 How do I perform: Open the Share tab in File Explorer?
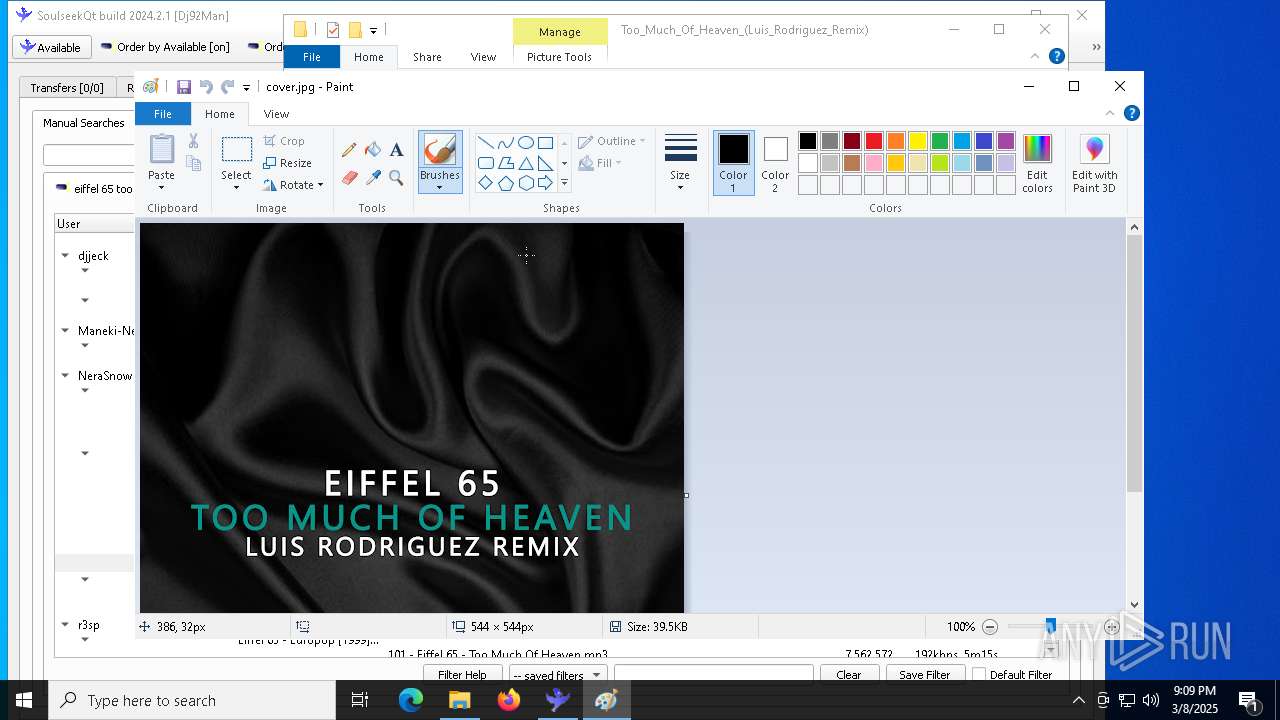click(427, 57)
